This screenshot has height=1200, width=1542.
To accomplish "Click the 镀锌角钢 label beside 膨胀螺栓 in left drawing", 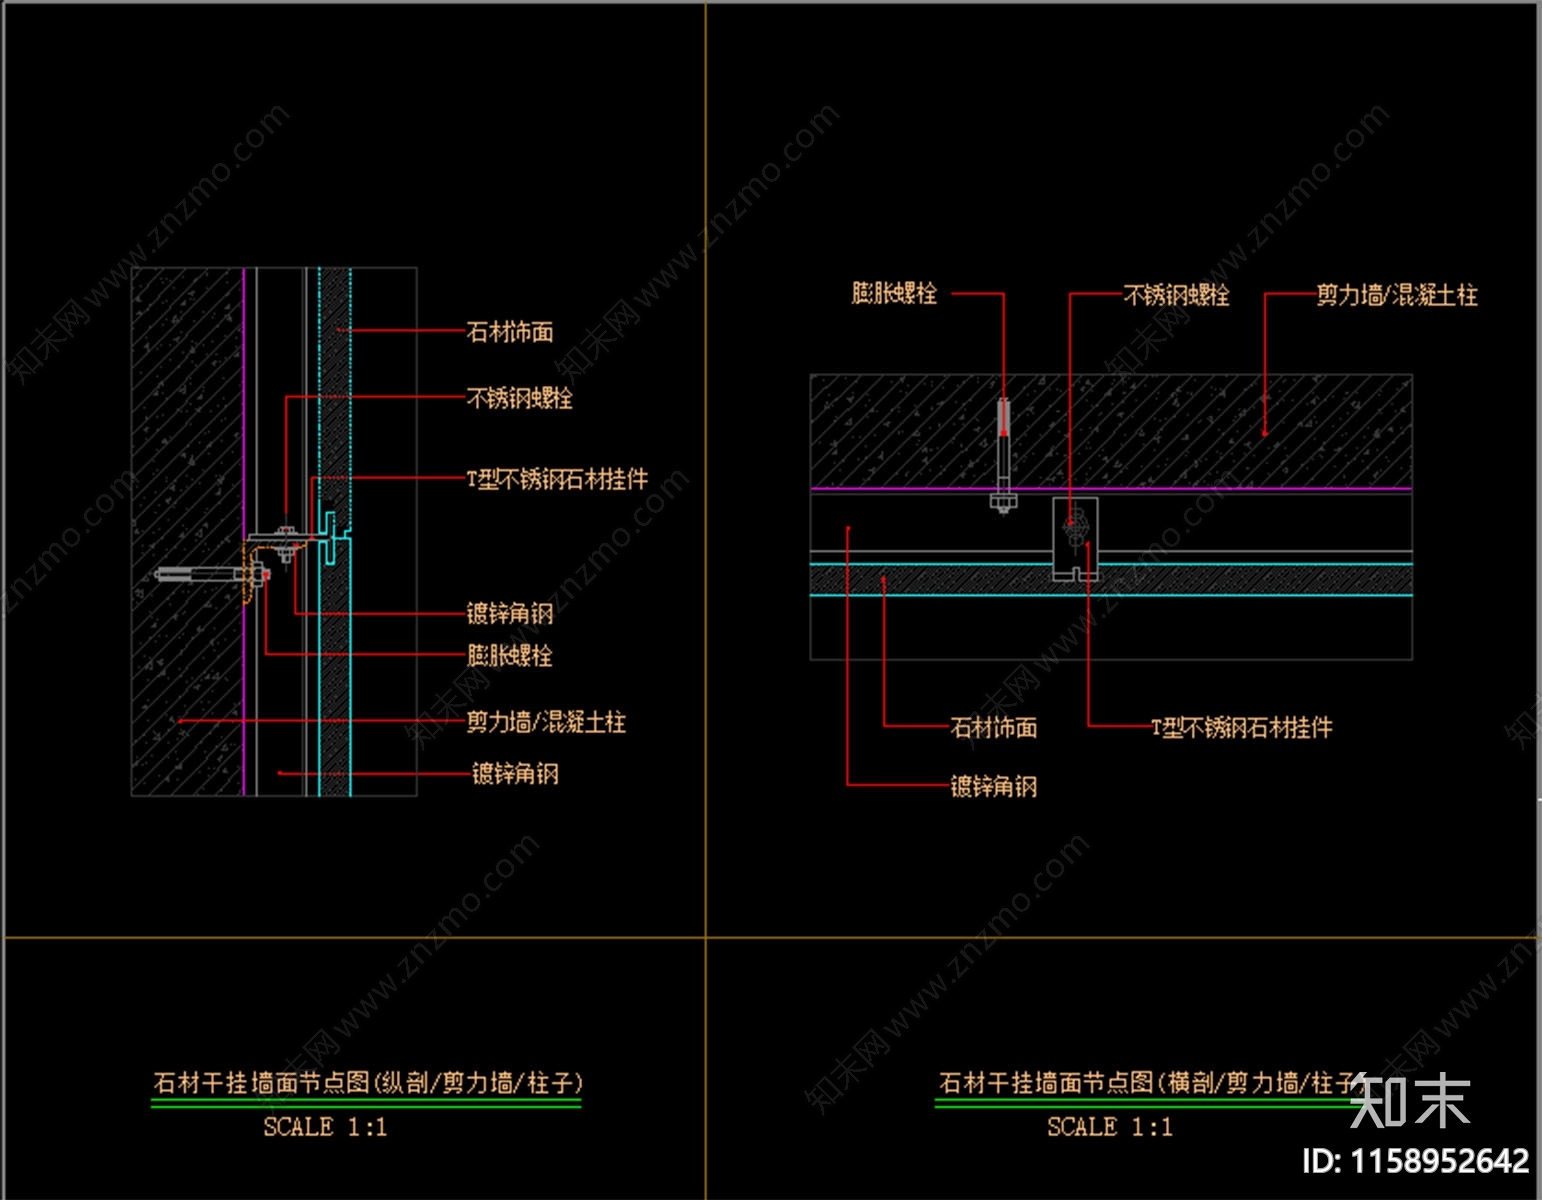I will (510, 613).
